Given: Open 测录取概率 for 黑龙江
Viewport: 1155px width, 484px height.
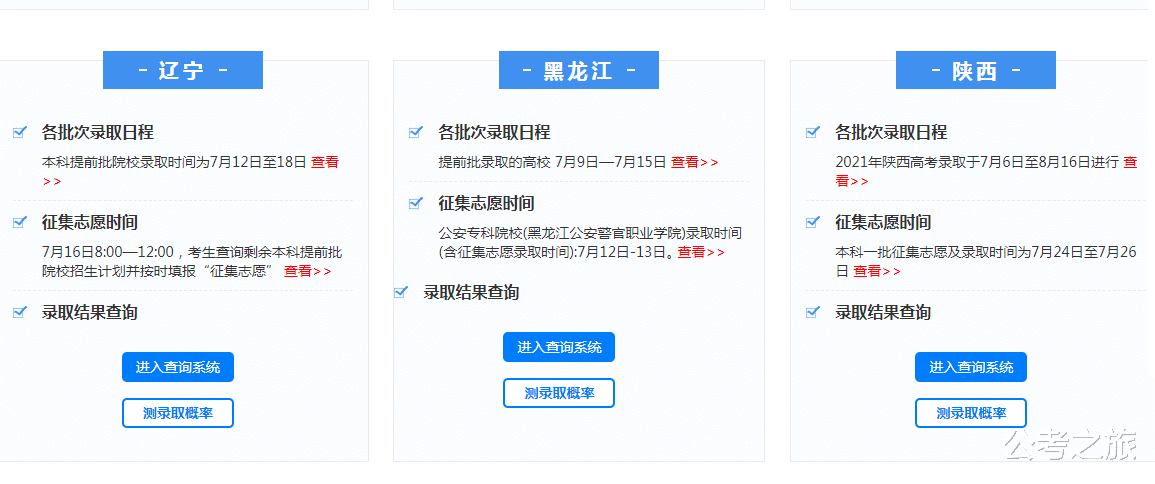Looking at the screenshot, I should 559,393.
